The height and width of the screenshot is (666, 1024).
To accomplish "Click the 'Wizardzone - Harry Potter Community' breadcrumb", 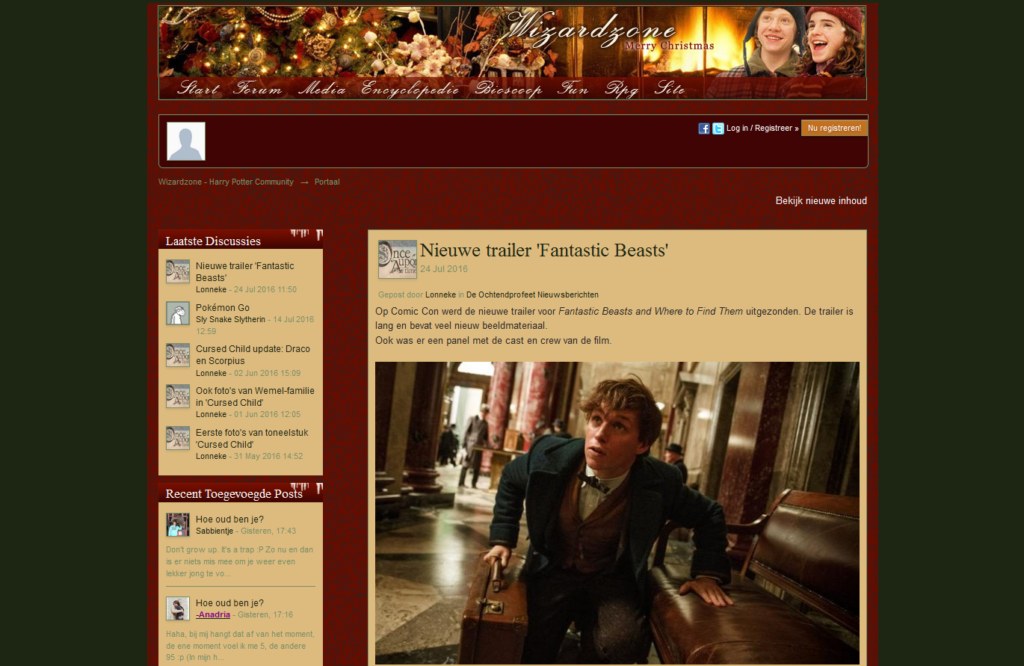I will coord(226,182).
